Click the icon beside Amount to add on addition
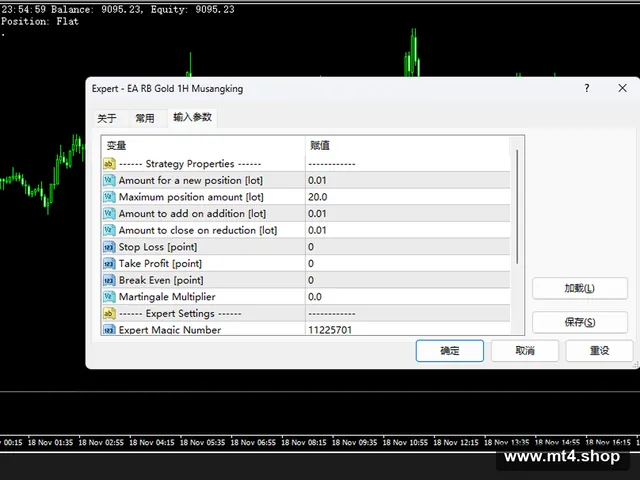This screenshot has height=480, width=640. point(109,213)
